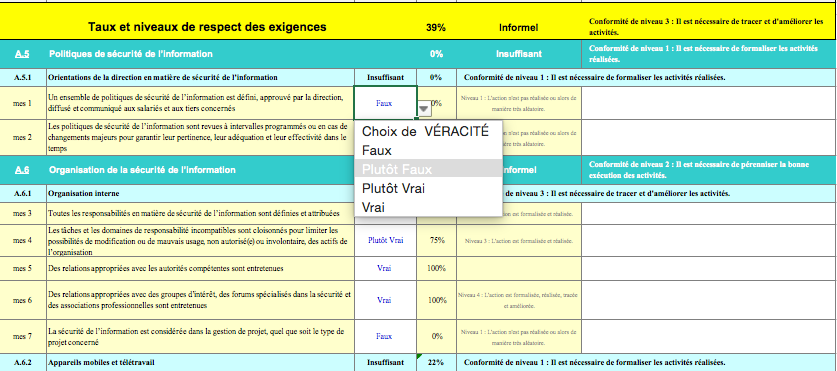Image resolution: width=837 pixels, height=371 pixels.
Task: Click mes 5 text about 'autorités compétentes'
Action: (165, 268)
